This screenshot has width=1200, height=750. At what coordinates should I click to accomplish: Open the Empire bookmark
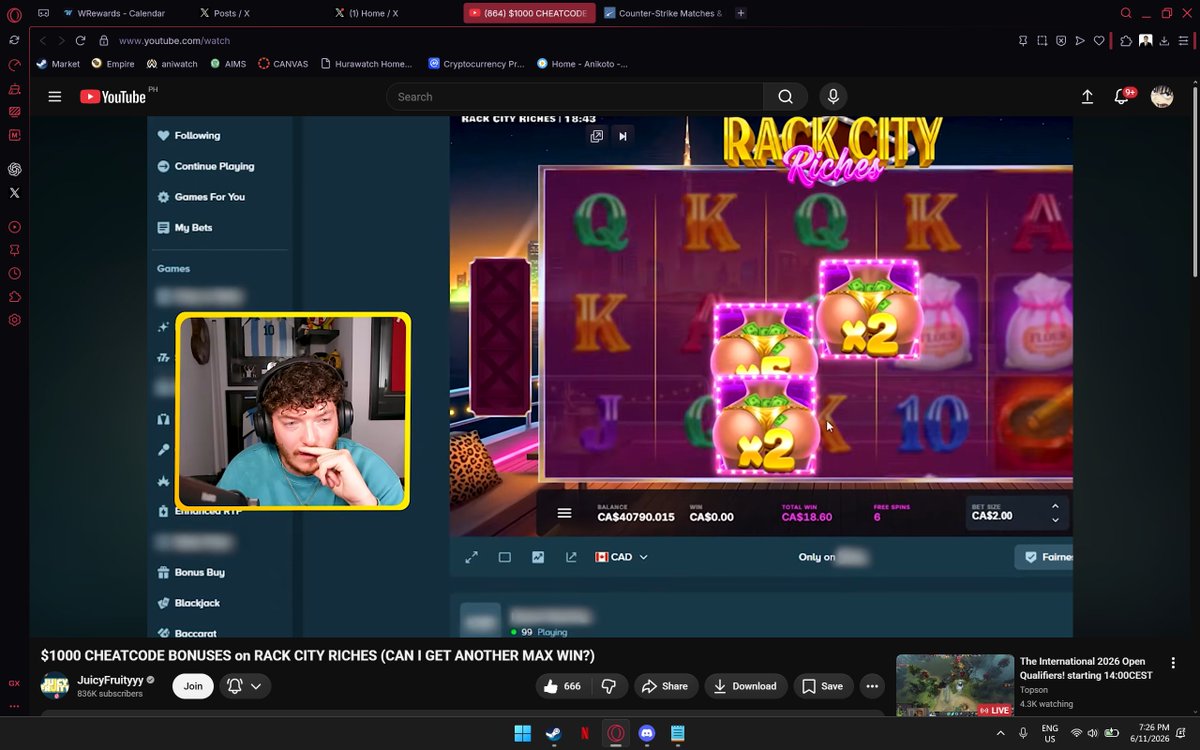(x=112, y=63)
